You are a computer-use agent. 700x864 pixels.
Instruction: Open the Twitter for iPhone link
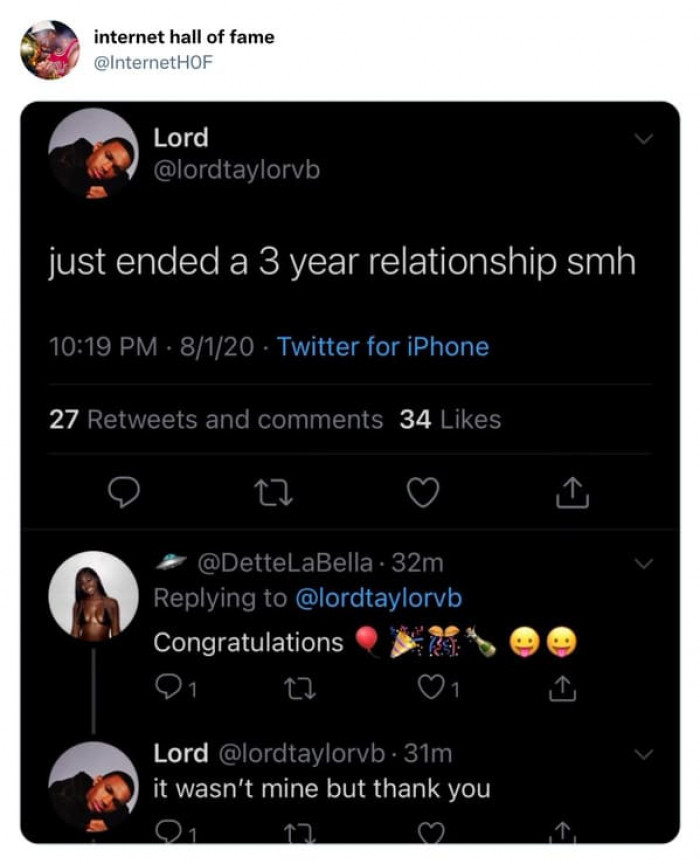tap(385, 346)
